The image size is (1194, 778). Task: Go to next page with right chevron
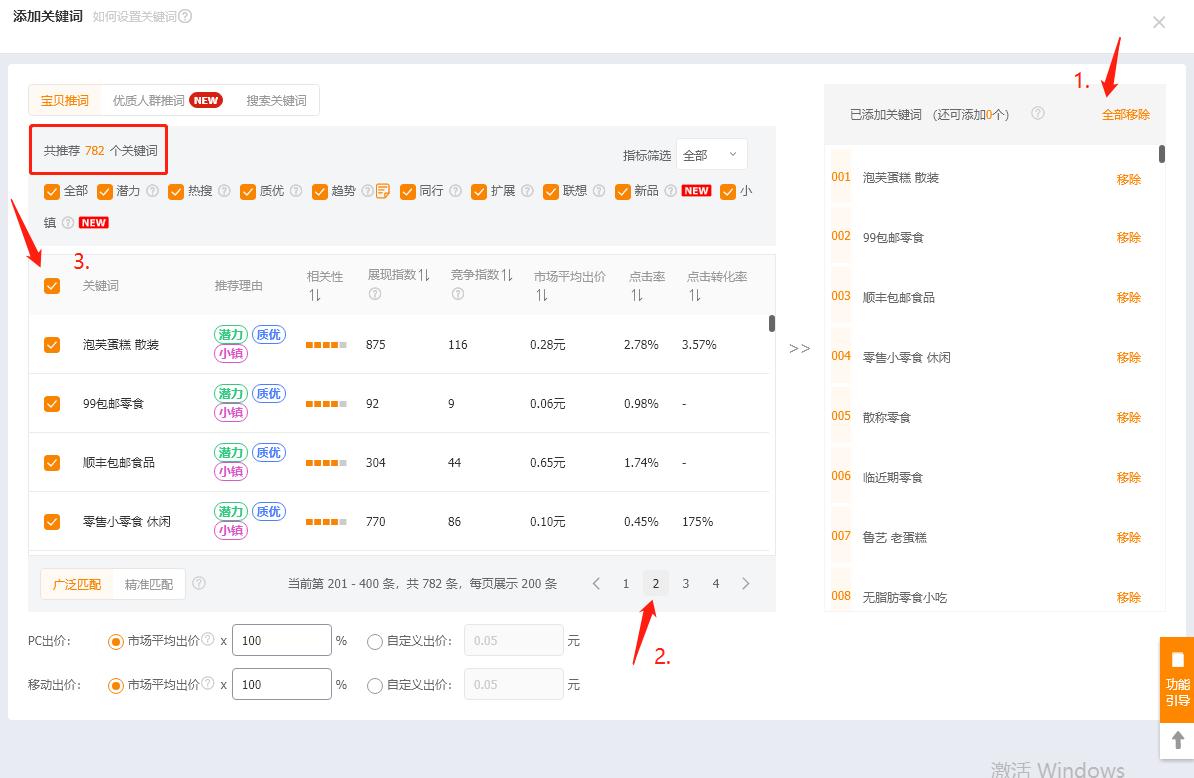coord(745,582)
